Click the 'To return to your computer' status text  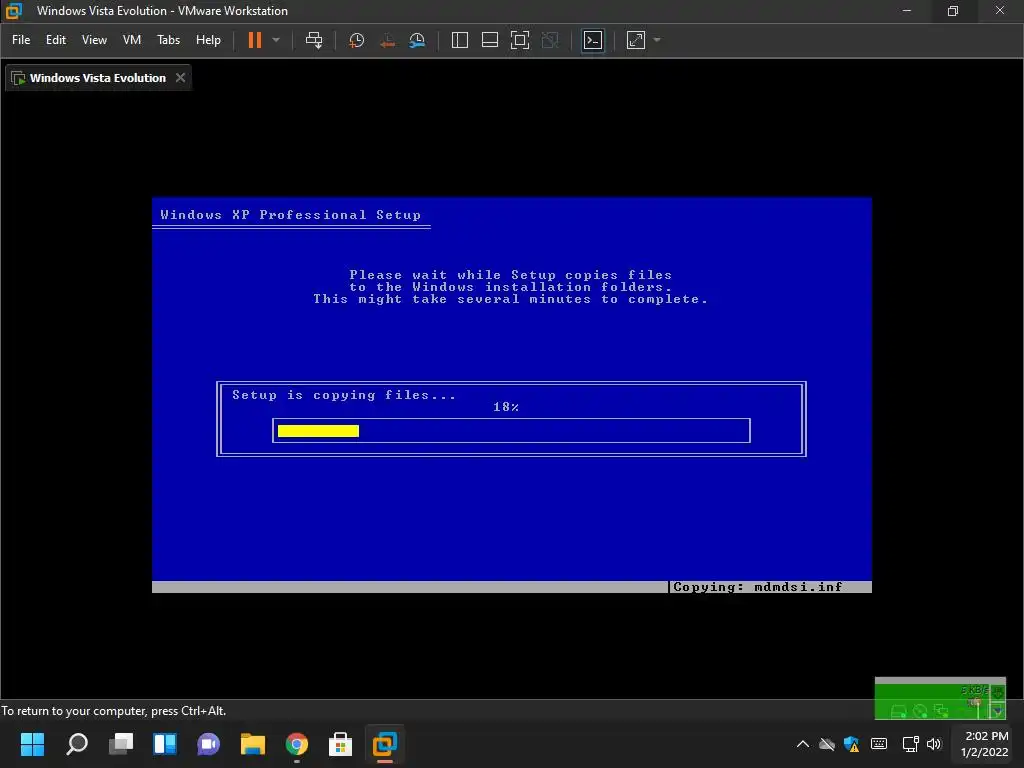click(114, 711)
